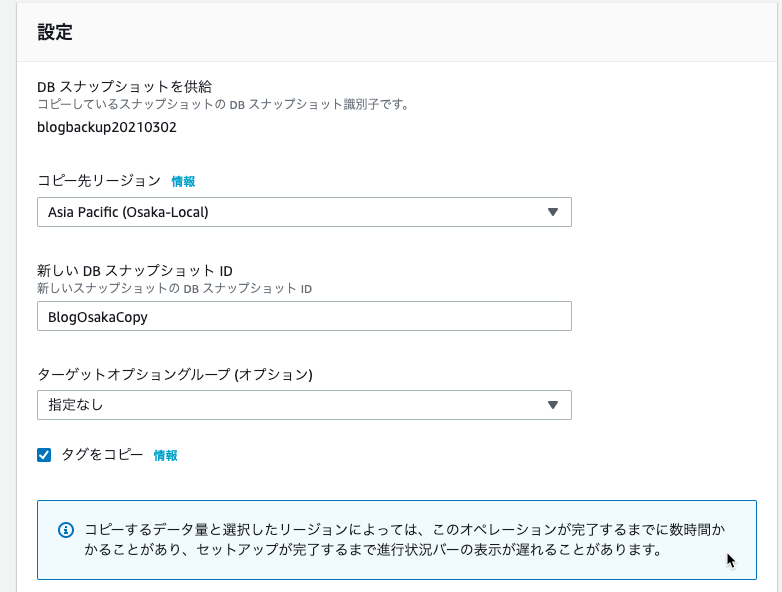This screenshot has width=782, height=592.
Task: Open 情報 link beside コピー先リージョン
Action: click(183, 182)
